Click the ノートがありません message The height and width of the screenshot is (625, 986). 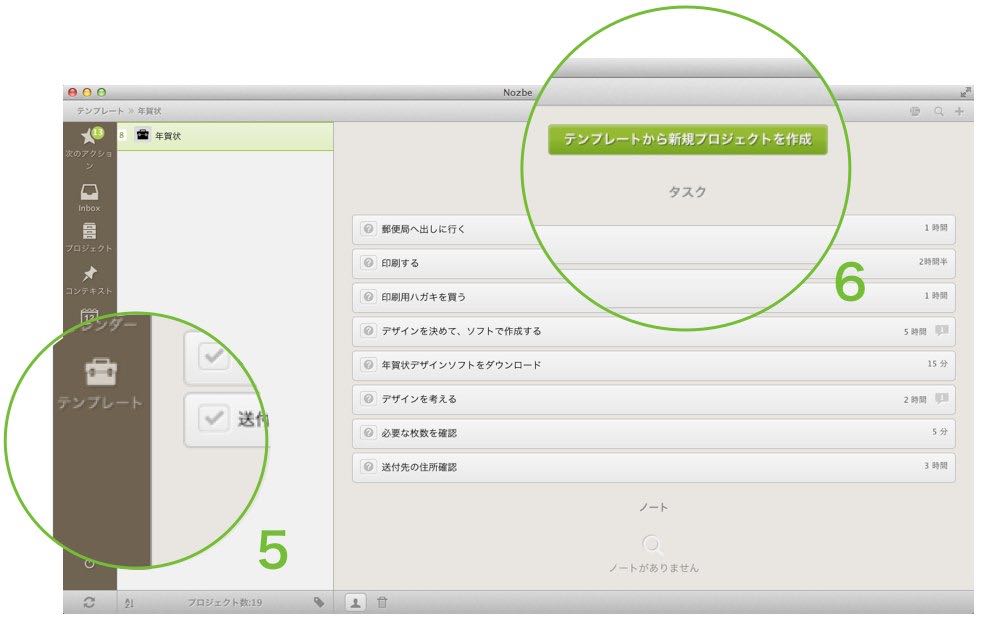point(653,568)
